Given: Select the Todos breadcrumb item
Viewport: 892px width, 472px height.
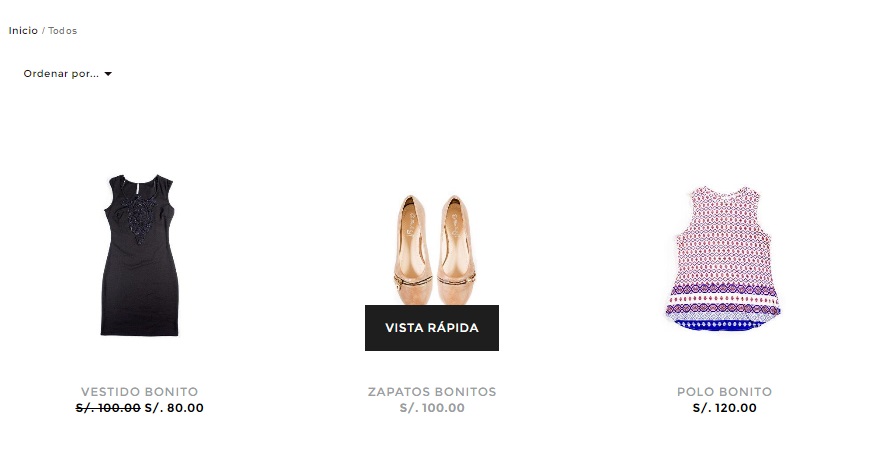Looking at the screenshot, I should (x=63, y=31).
